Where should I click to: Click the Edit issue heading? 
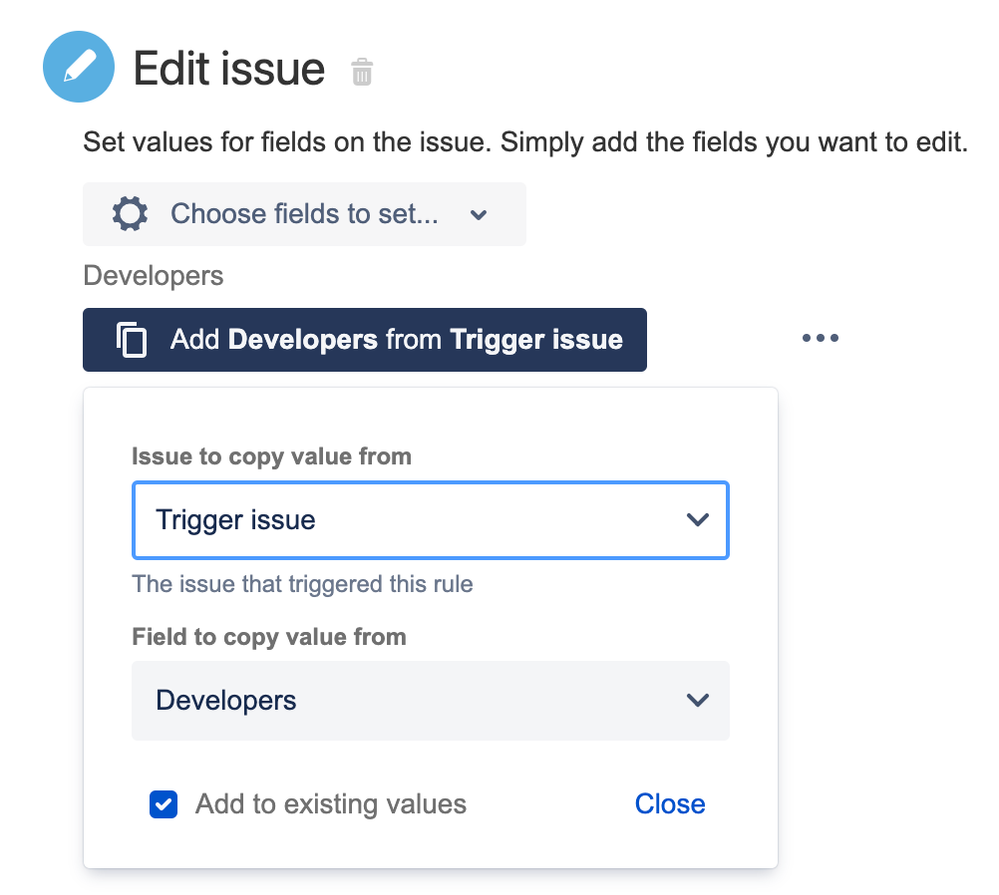229,69
